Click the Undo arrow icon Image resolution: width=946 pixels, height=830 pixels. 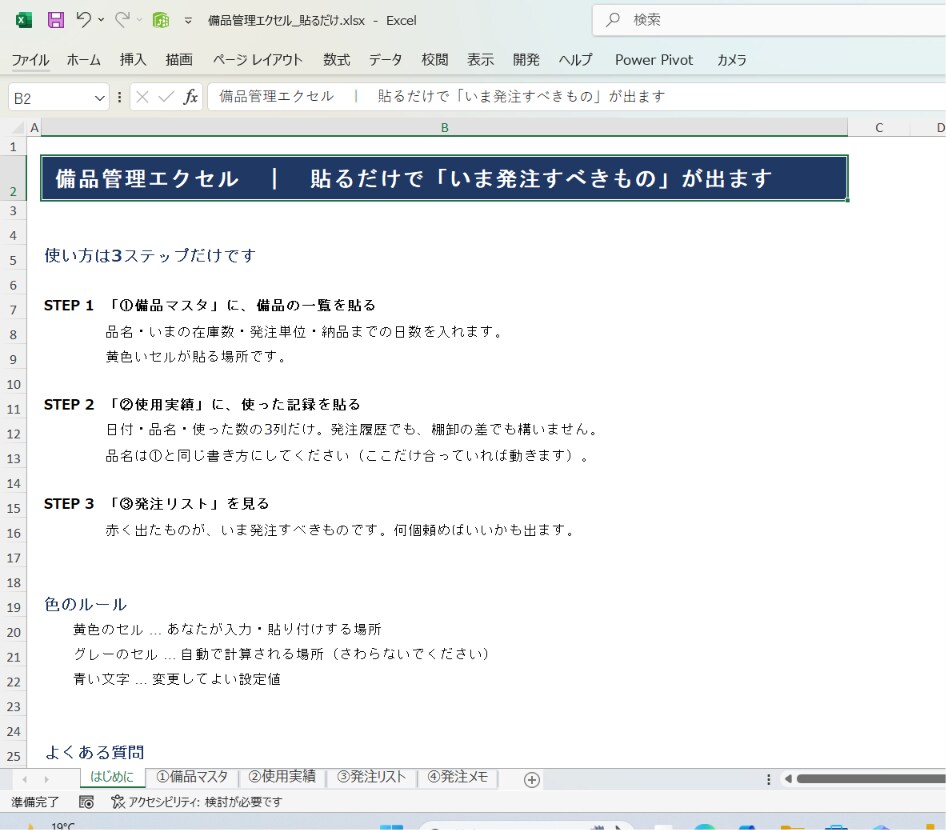[83, 20]
